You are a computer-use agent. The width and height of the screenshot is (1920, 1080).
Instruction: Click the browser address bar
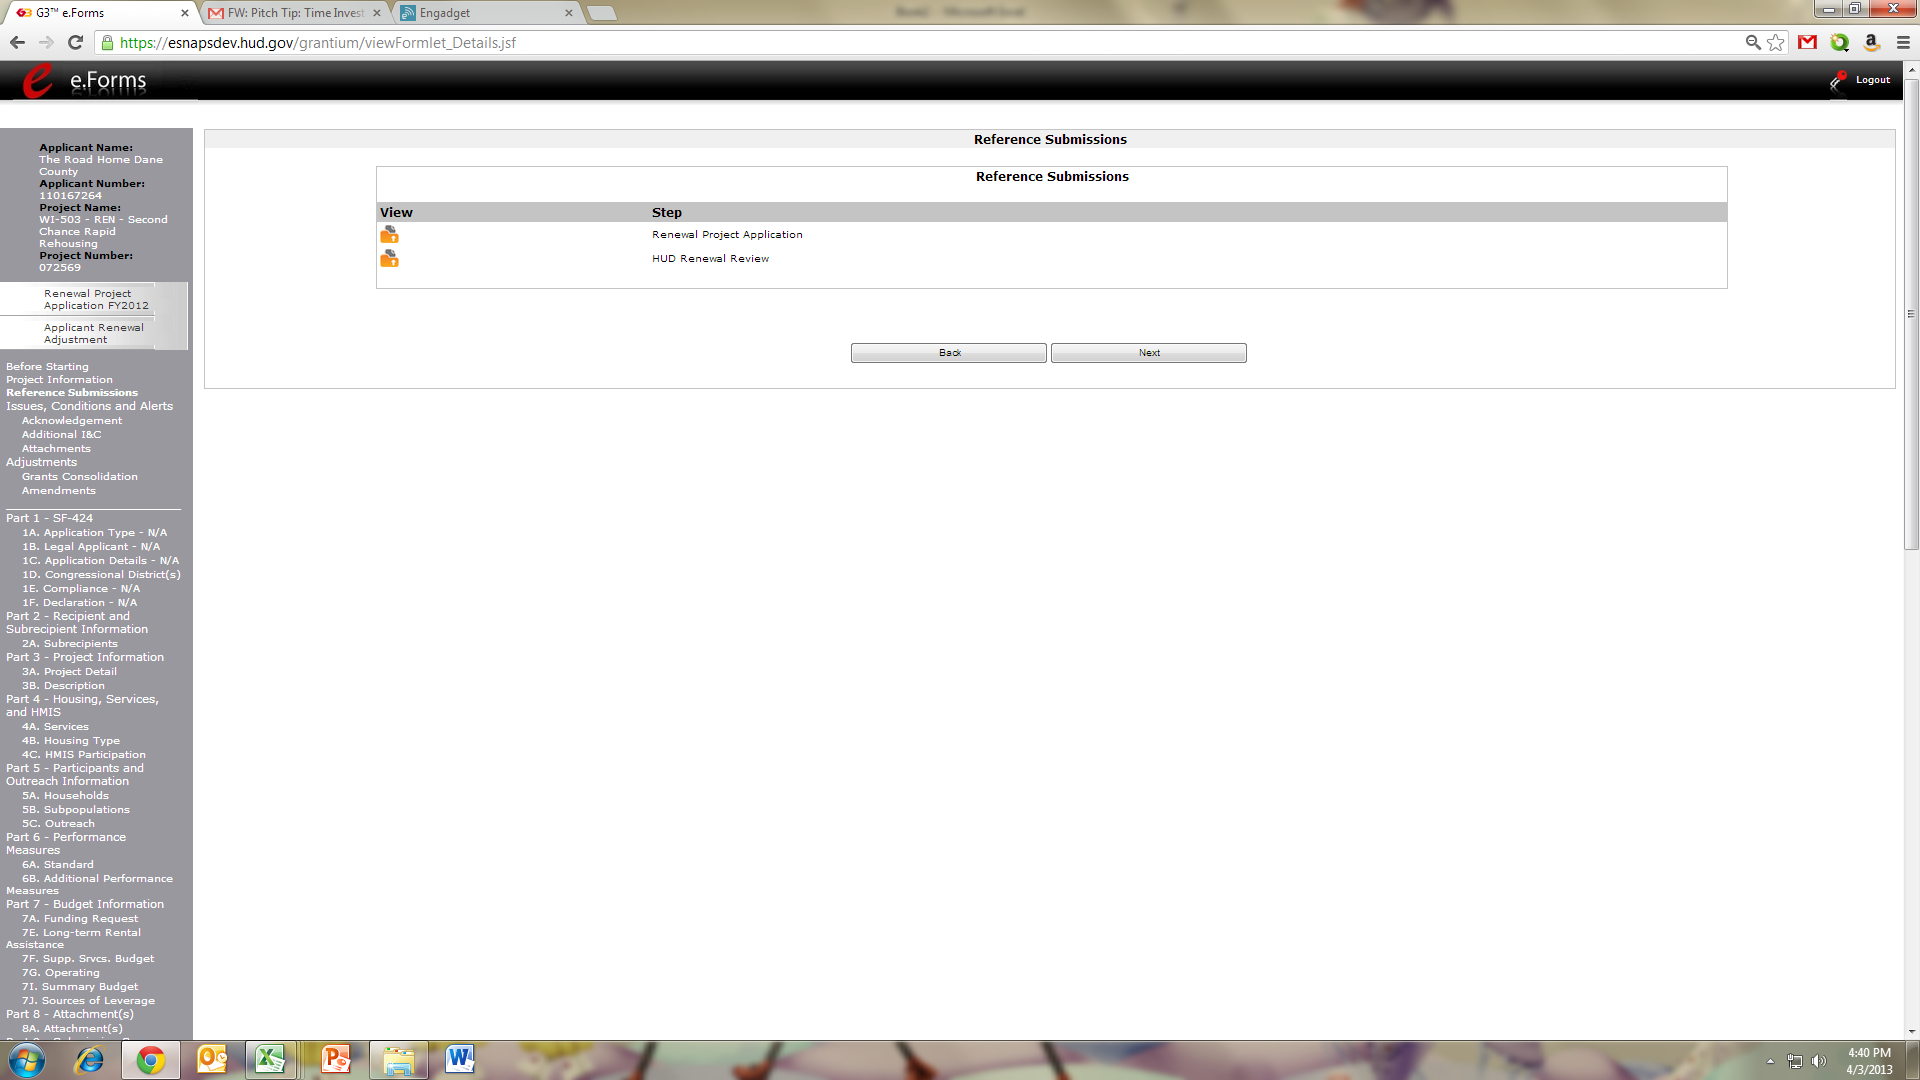click(x=900, y=42)
